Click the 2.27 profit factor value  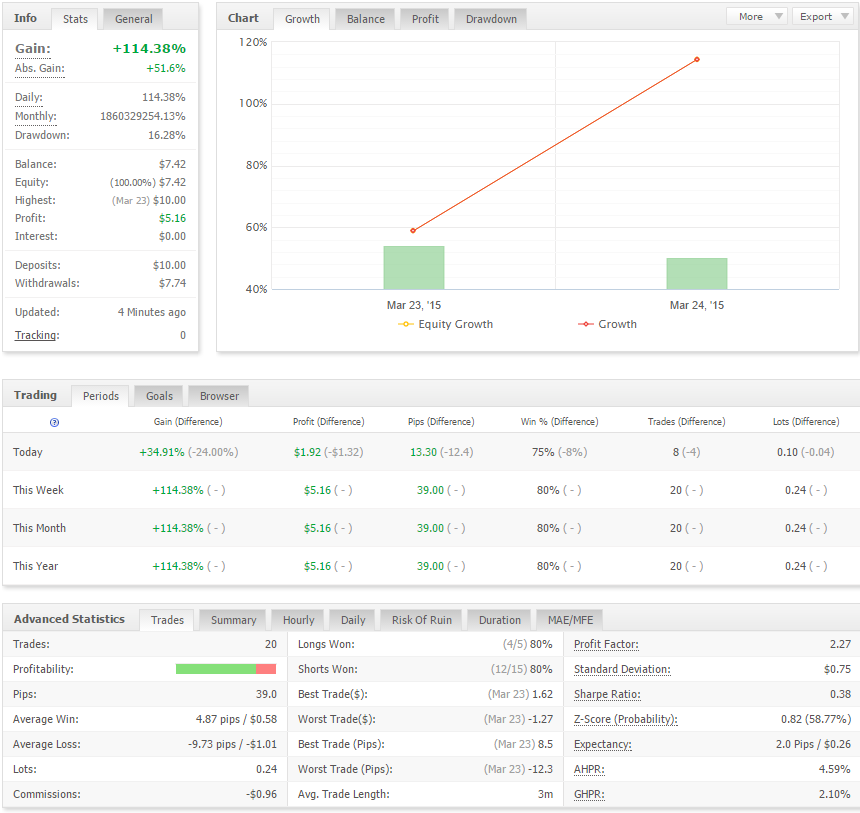tap(840, 645)
